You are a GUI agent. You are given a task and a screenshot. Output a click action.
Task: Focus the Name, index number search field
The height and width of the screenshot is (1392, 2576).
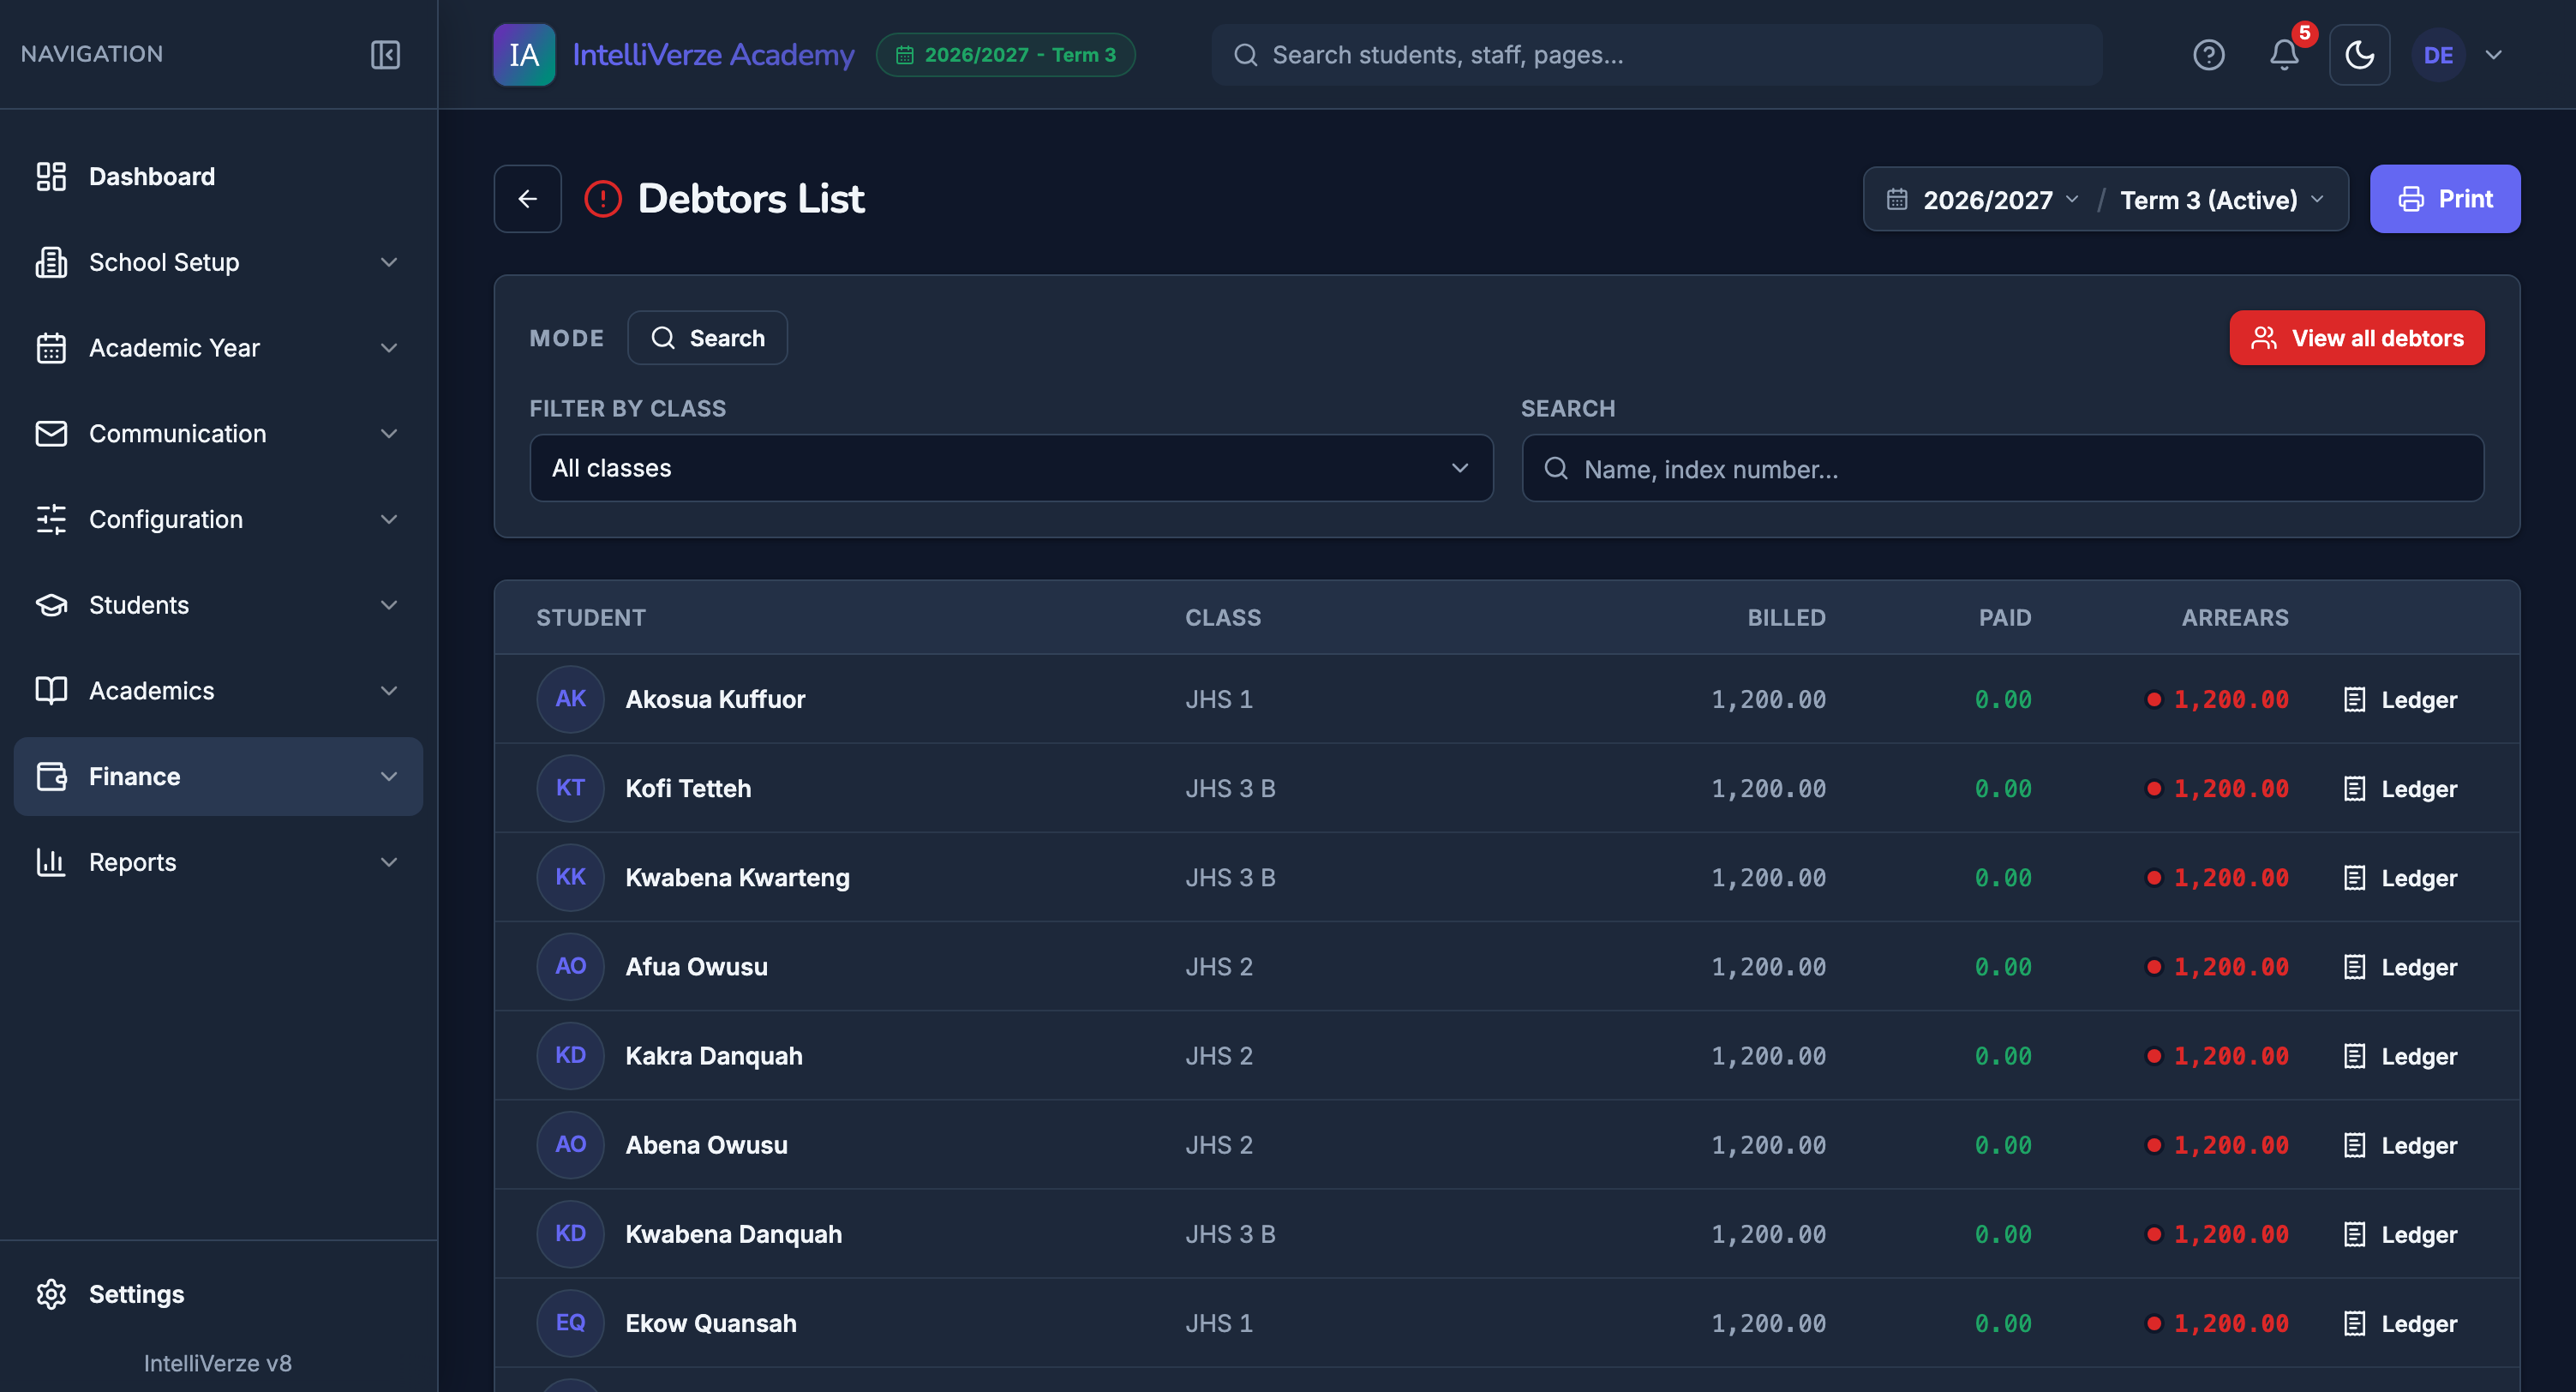click(x=2002, y=468)
